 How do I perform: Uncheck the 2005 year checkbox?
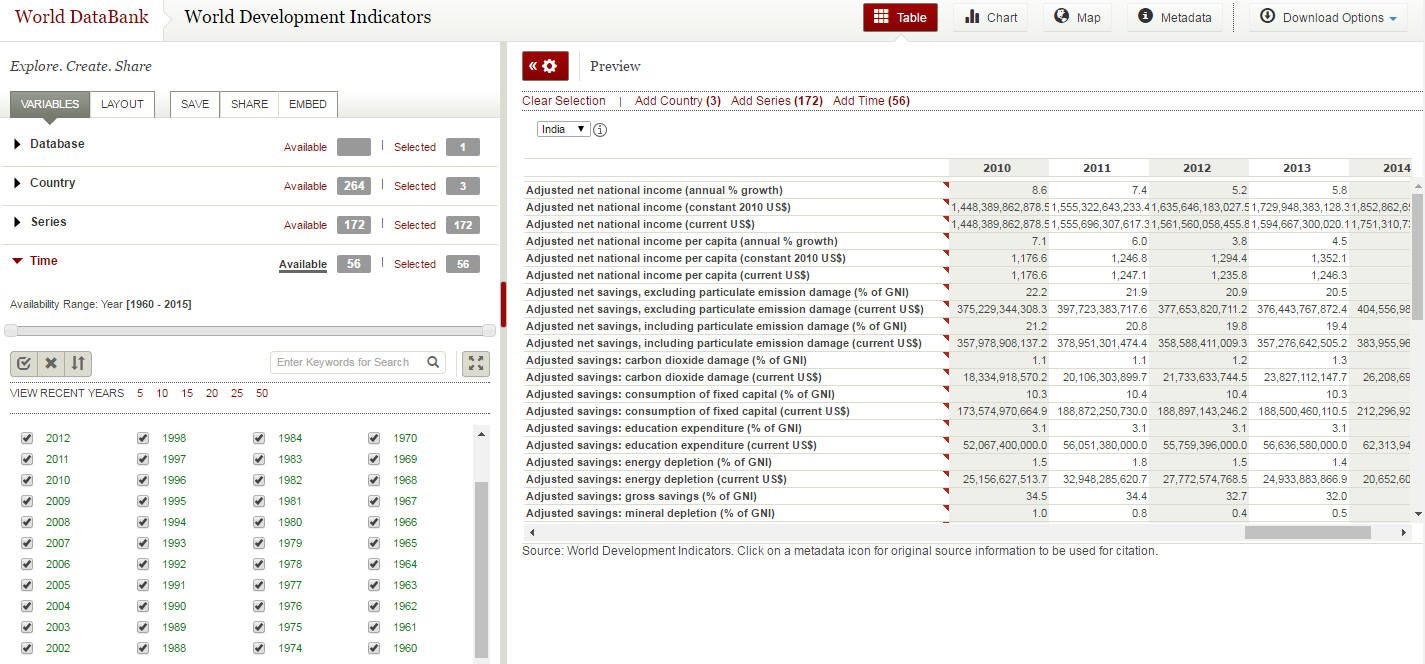point(27,585)
